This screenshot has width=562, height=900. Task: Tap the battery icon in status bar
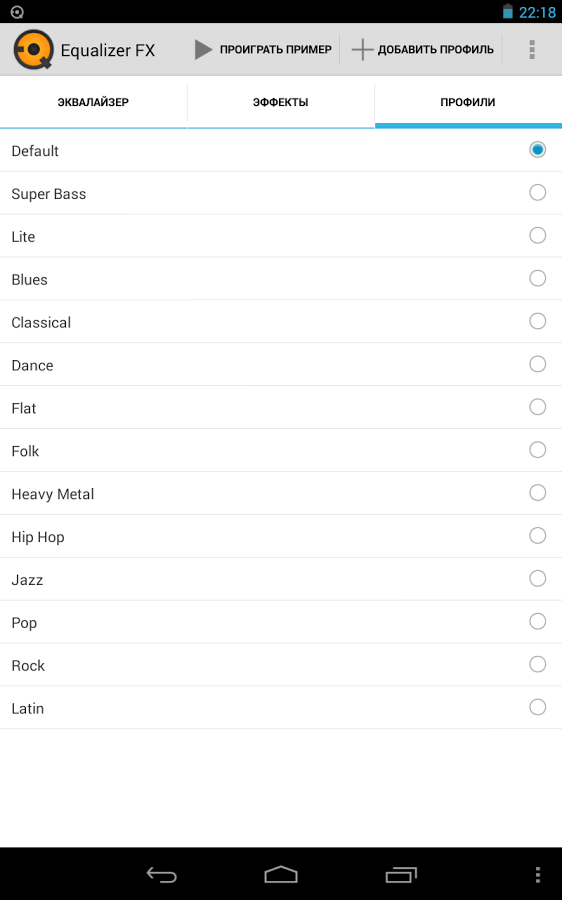[507, 11]
